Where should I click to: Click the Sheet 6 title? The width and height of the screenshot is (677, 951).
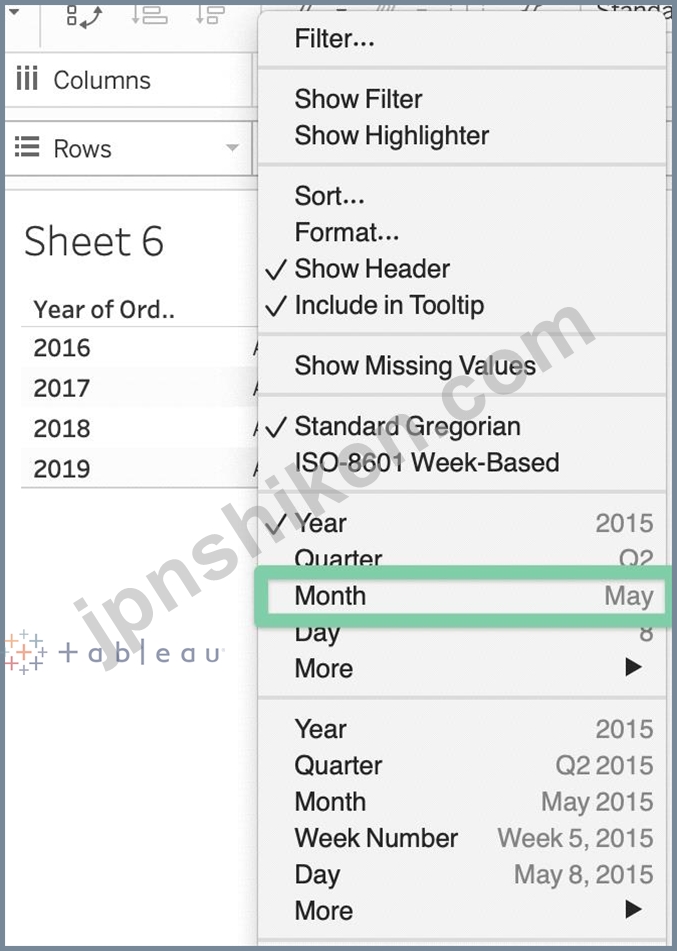pos(93,242)
